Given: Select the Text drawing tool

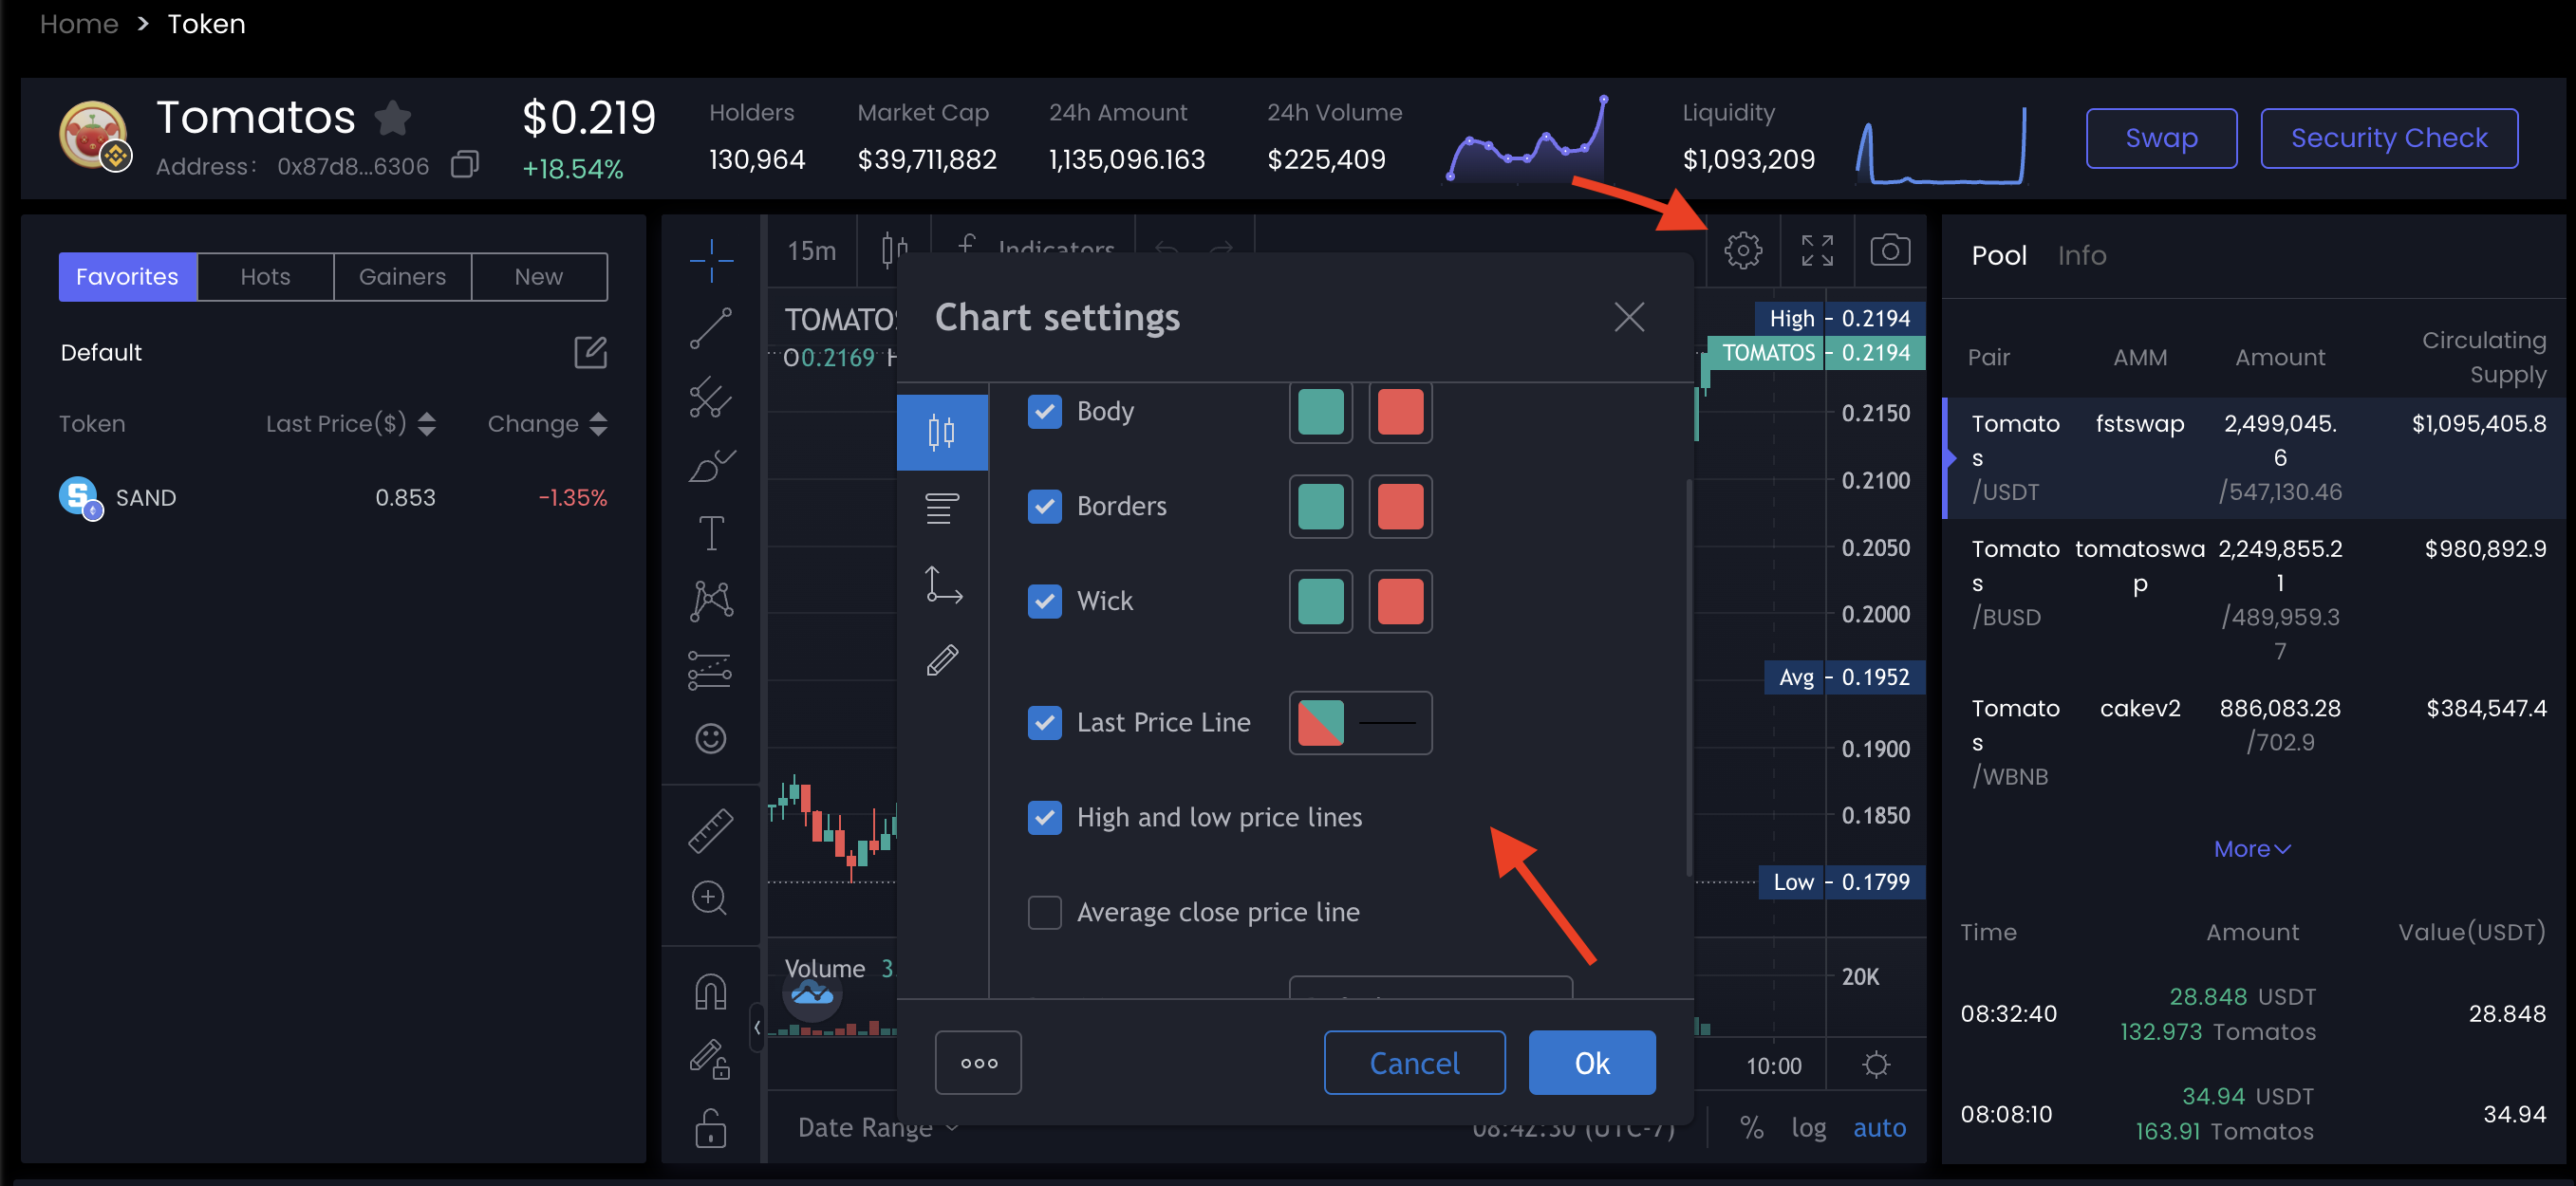Looking at the screenshot, I should pyautogui.click(x=710, y=533).
